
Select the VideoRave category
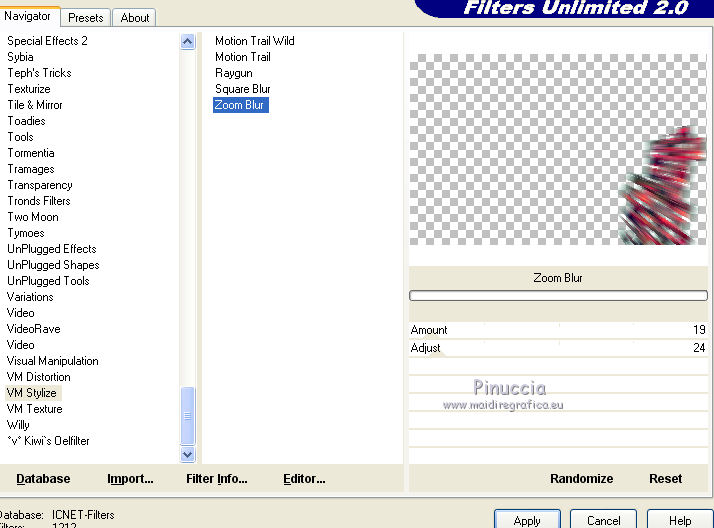[x=34, y=329]
